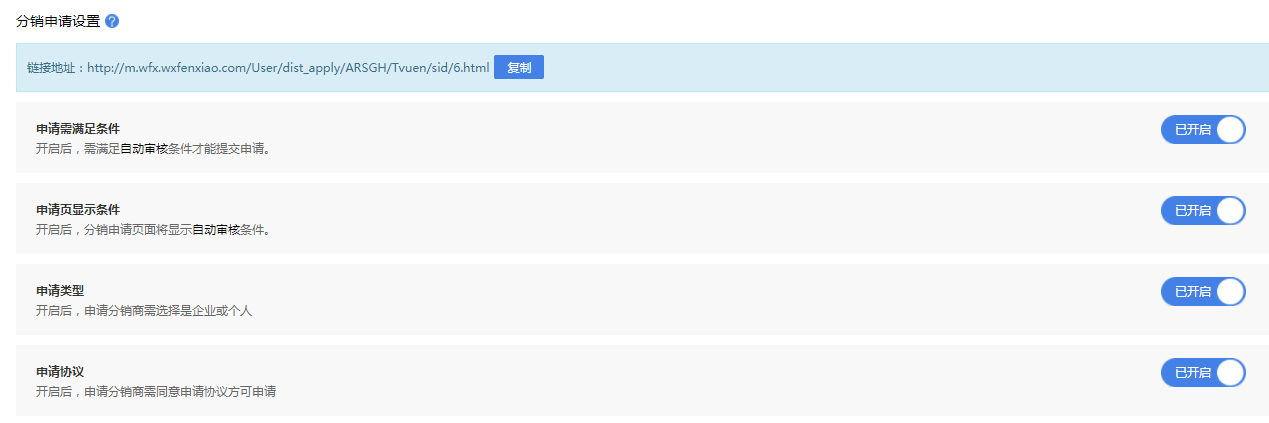Click the description mentioning 企业或个人
This screenshot has width=1269, height=423.
tap(144, 311)
